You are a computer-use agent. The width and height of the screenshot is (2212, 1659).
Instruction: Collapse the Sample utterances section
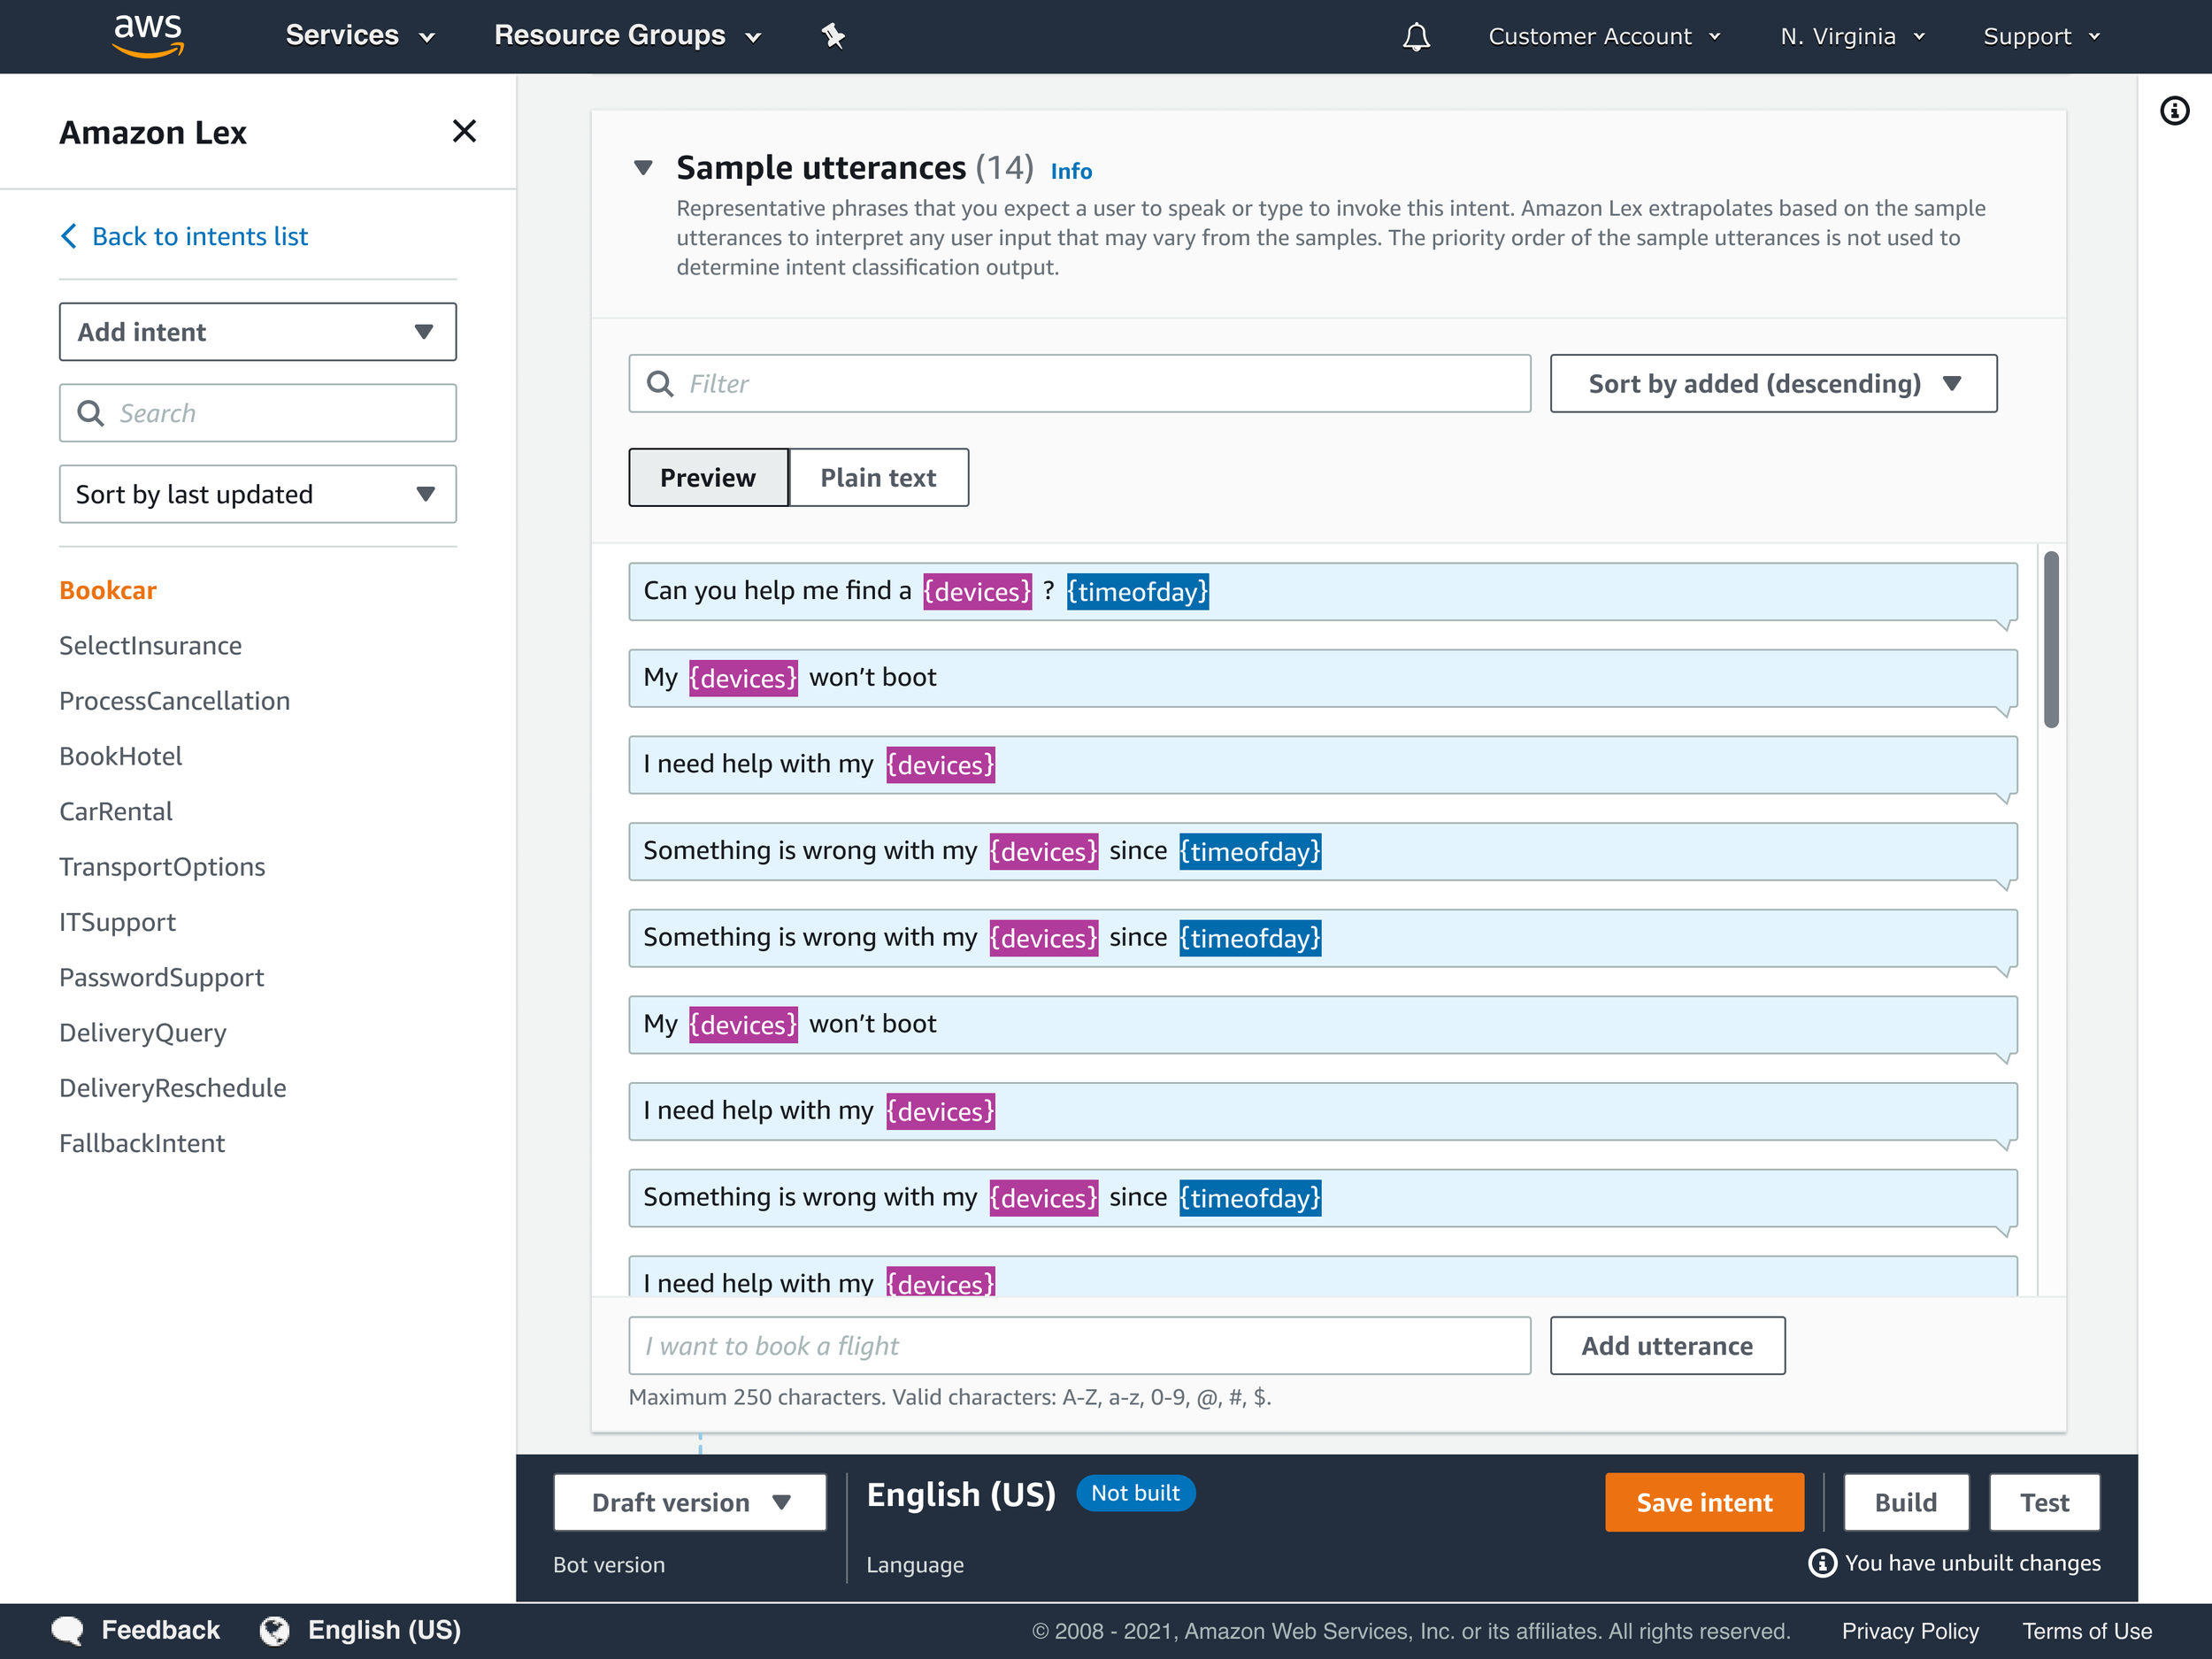(x=643, y=167)
